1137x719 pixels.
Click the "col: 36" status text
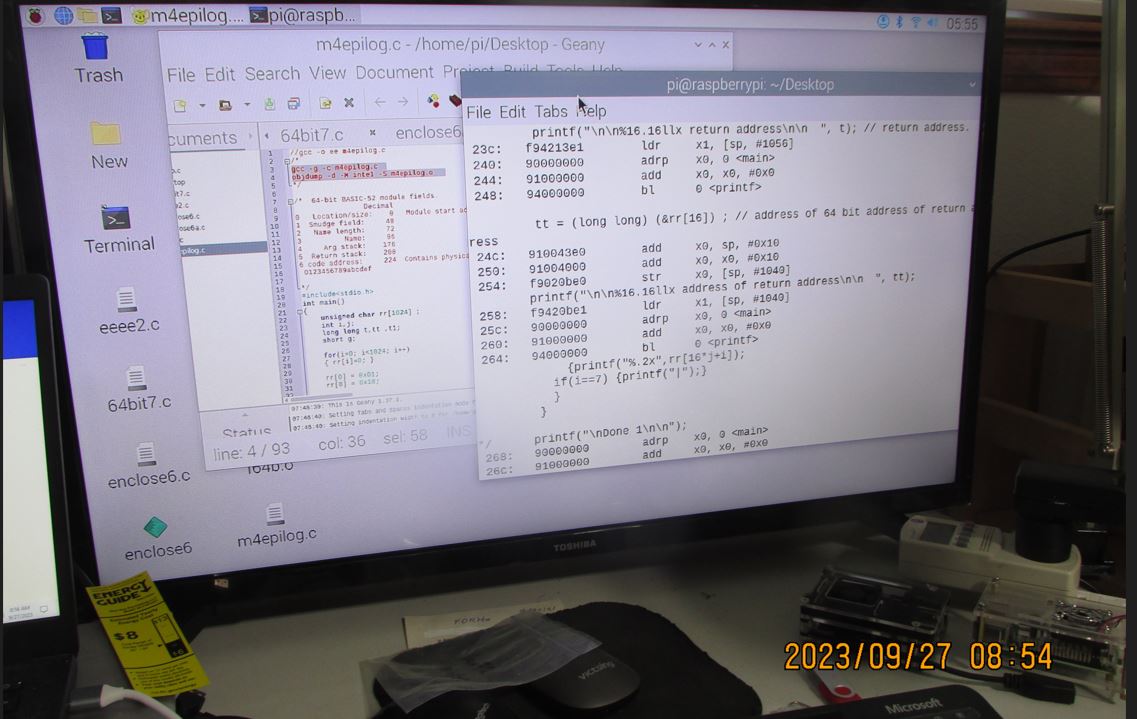point(342,443)
